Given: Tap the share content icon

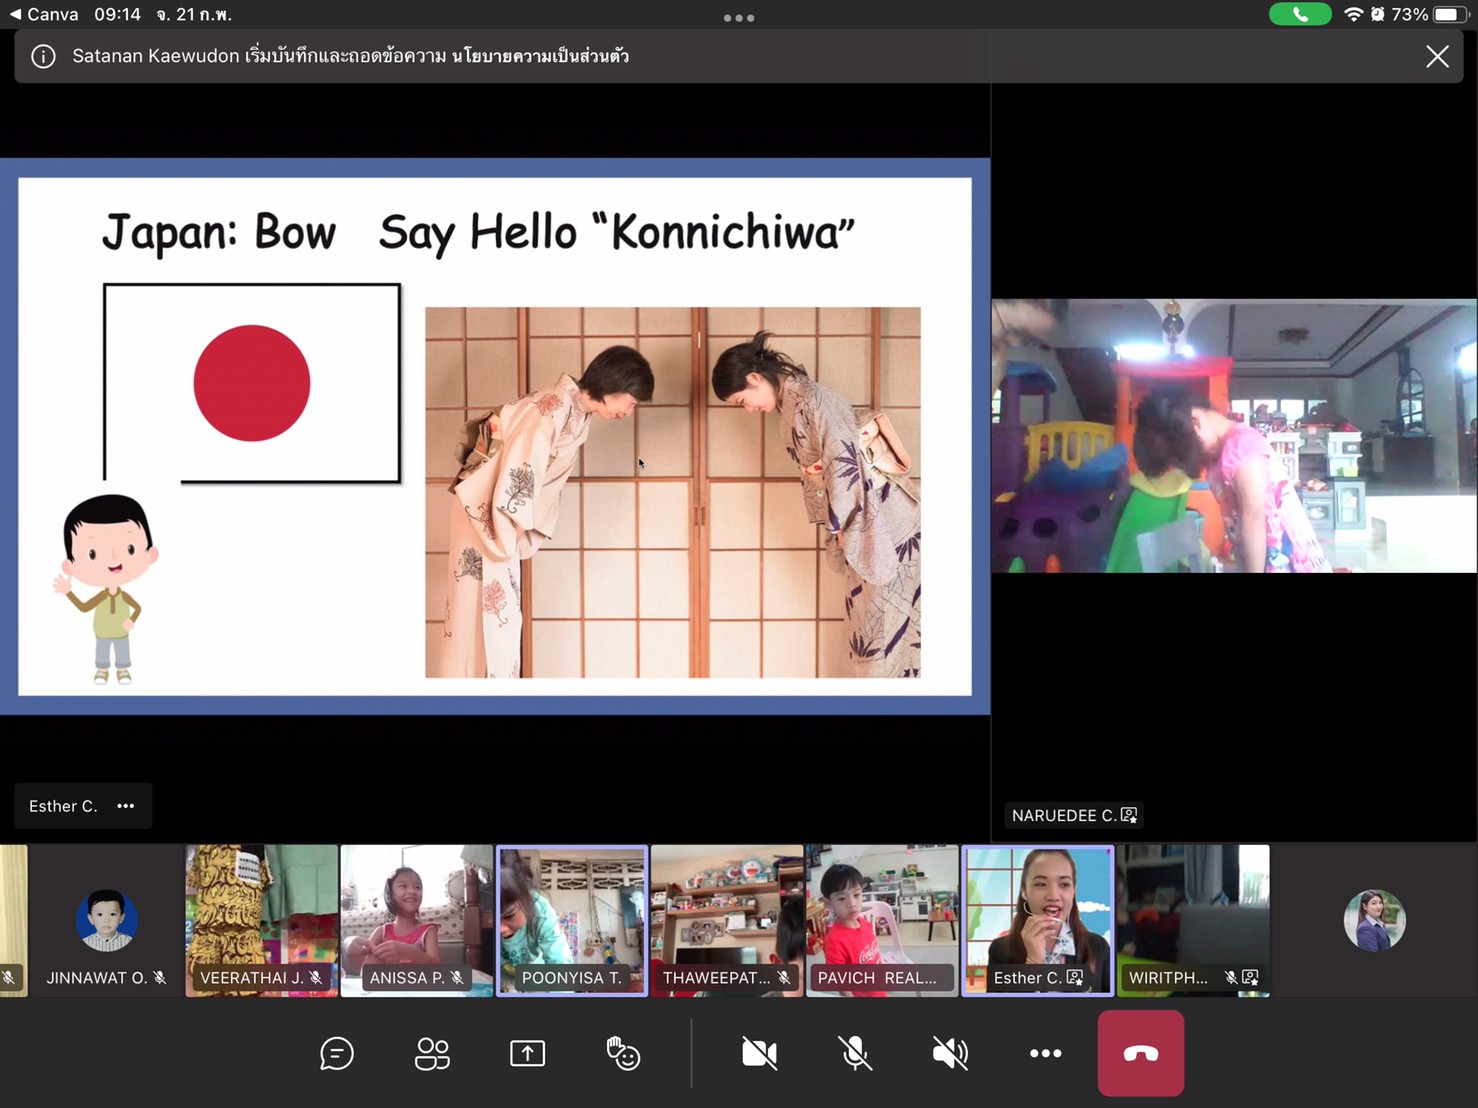Looking at the screenshot, I should pyautogui.click(x=527, y=1053).
